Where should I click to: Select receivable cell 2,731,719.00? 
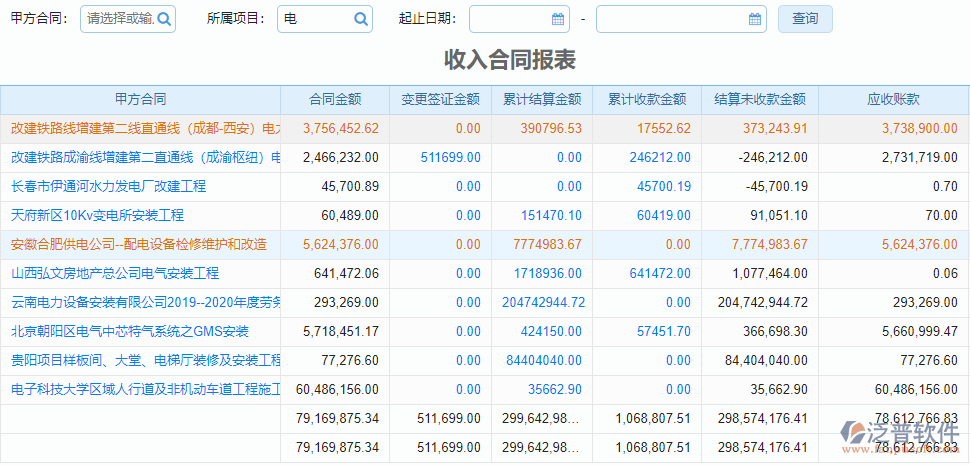click(x=920, y=158)
